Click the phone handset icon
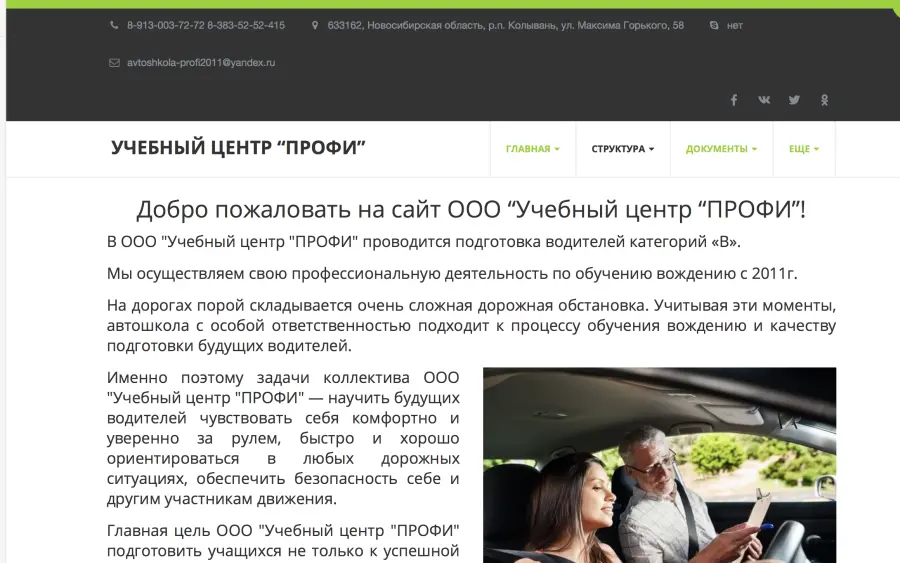Screen dimensions: 900x563 point(114,26)
